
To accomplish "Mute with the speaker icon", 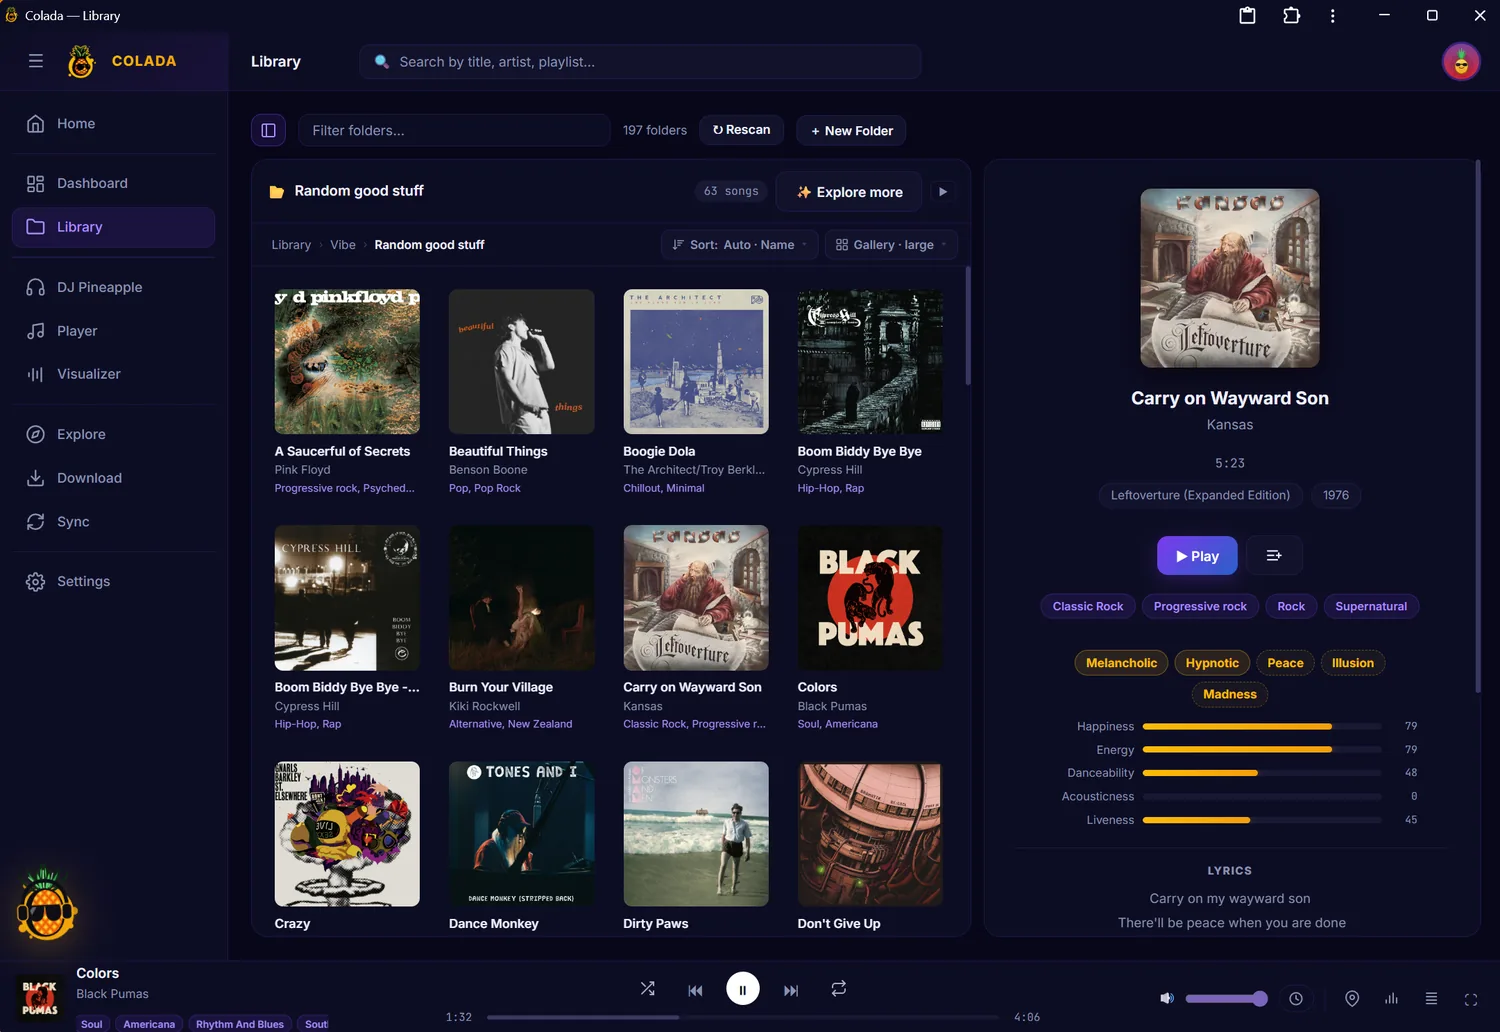I will pyautogui.click(x=1166, y=998).
